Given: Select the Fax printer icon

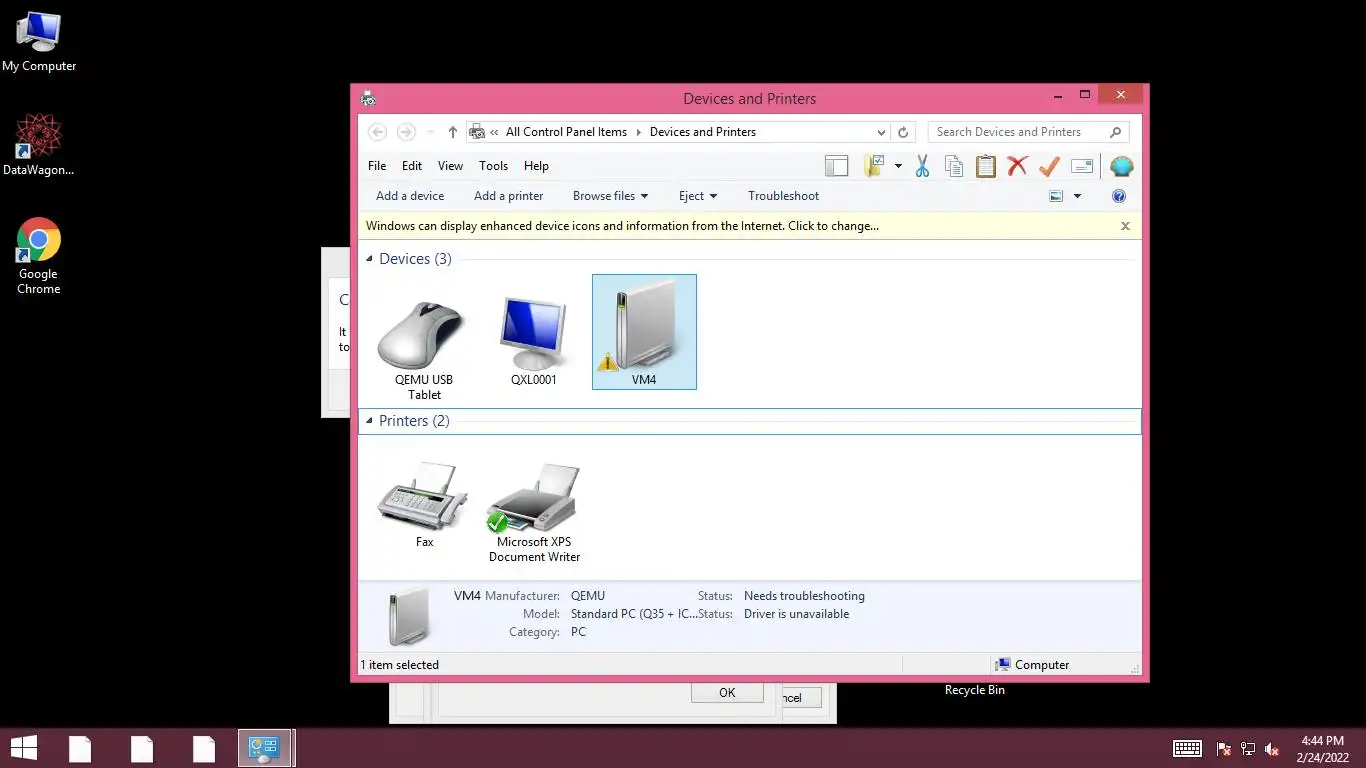Looking at the screenshot, I should pos(424,504).
